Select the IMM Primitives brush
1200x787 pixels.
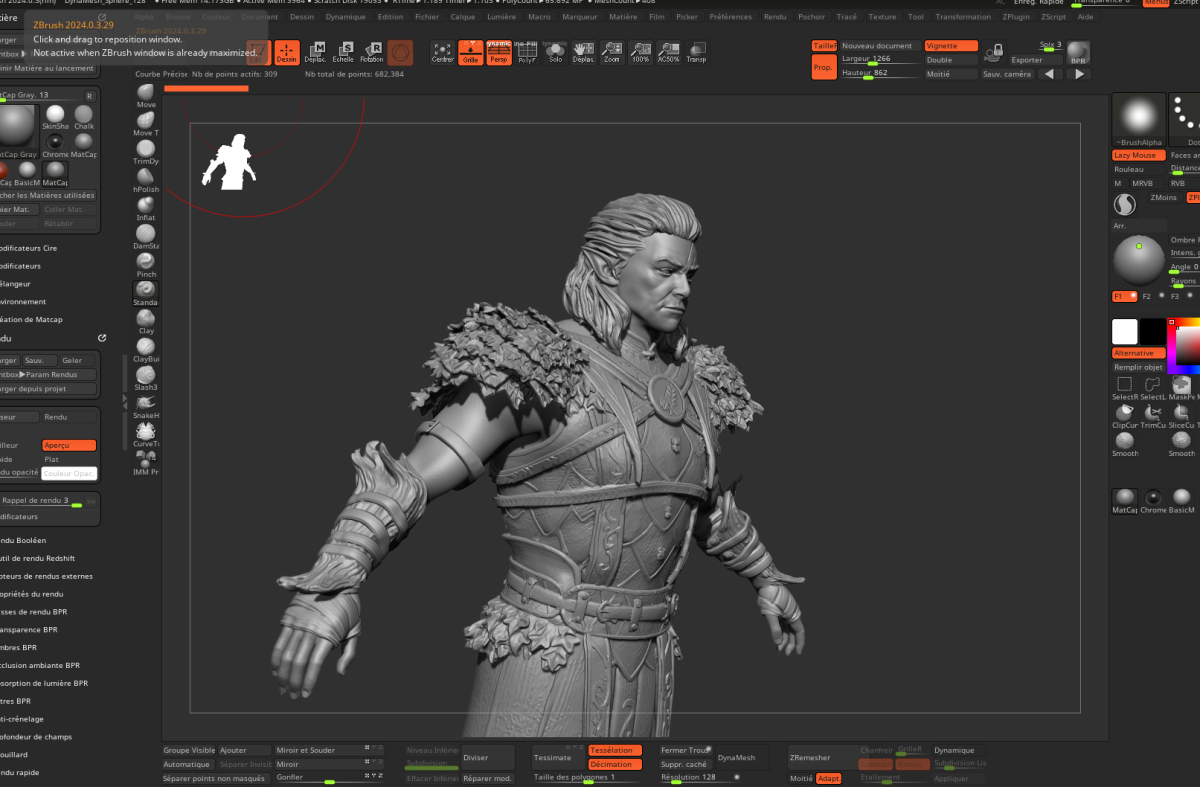146,463
